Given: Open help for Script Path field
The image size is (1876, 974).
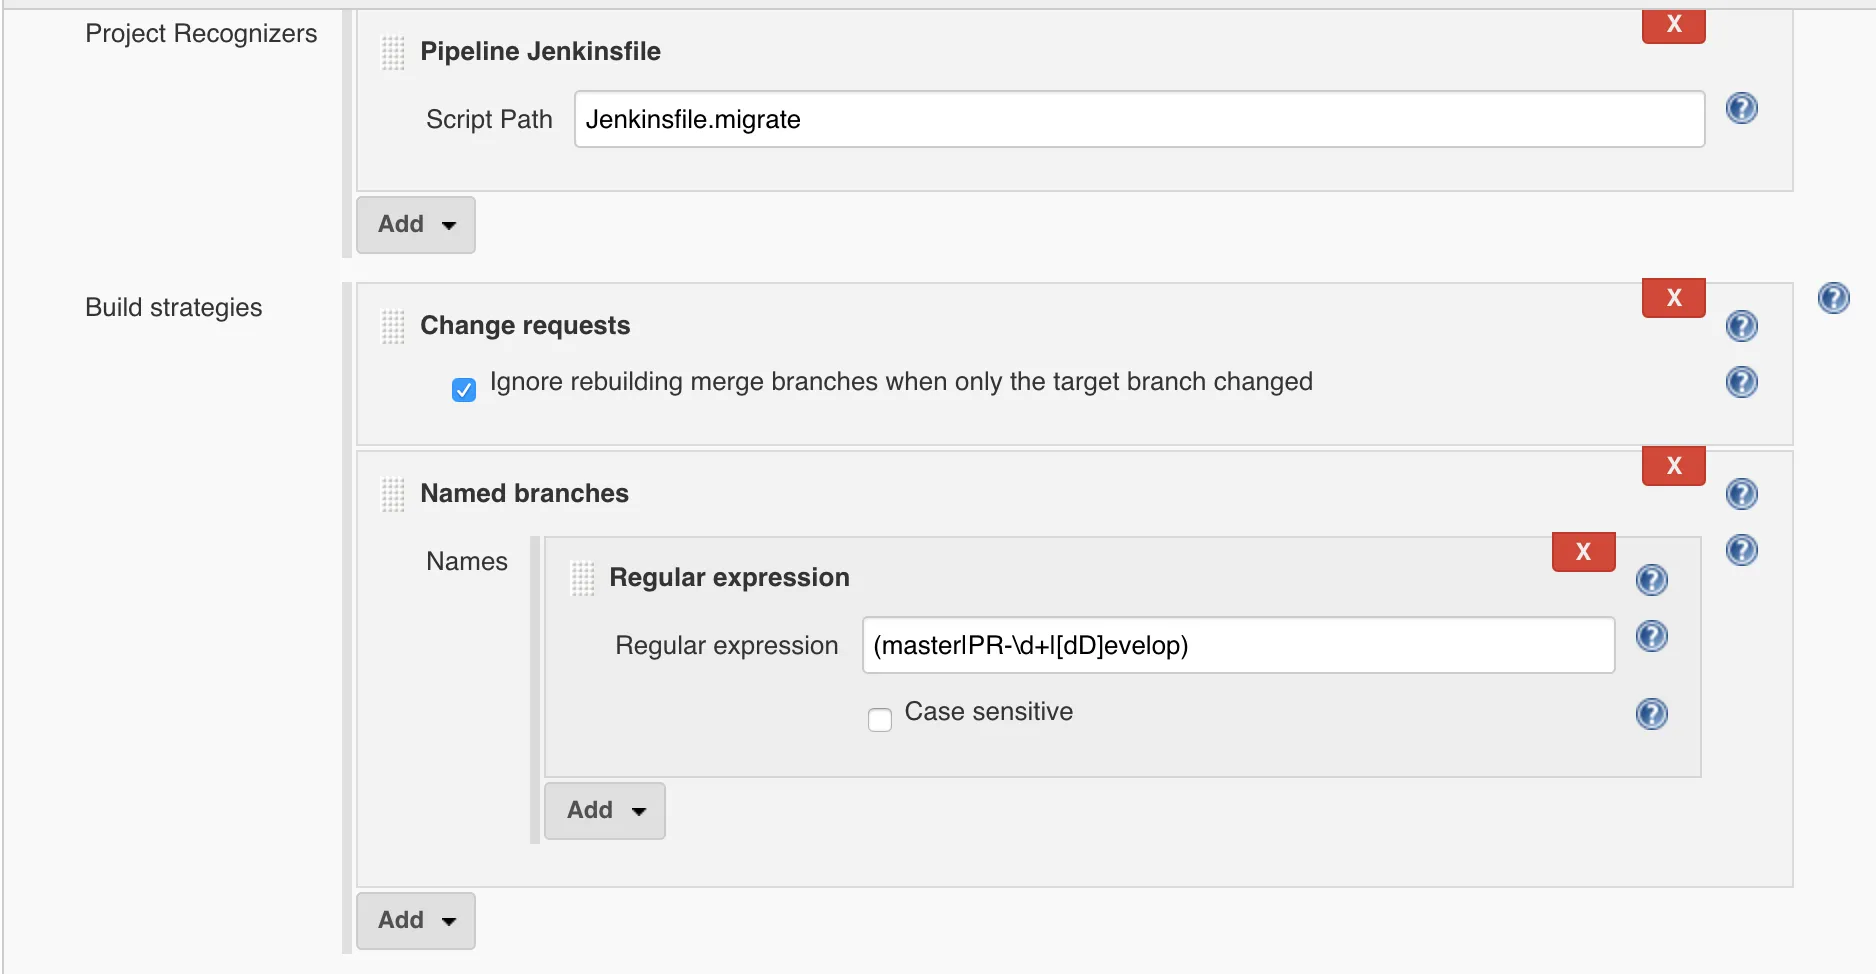Looking at the screenshot, I should [x=1741, y=108].
